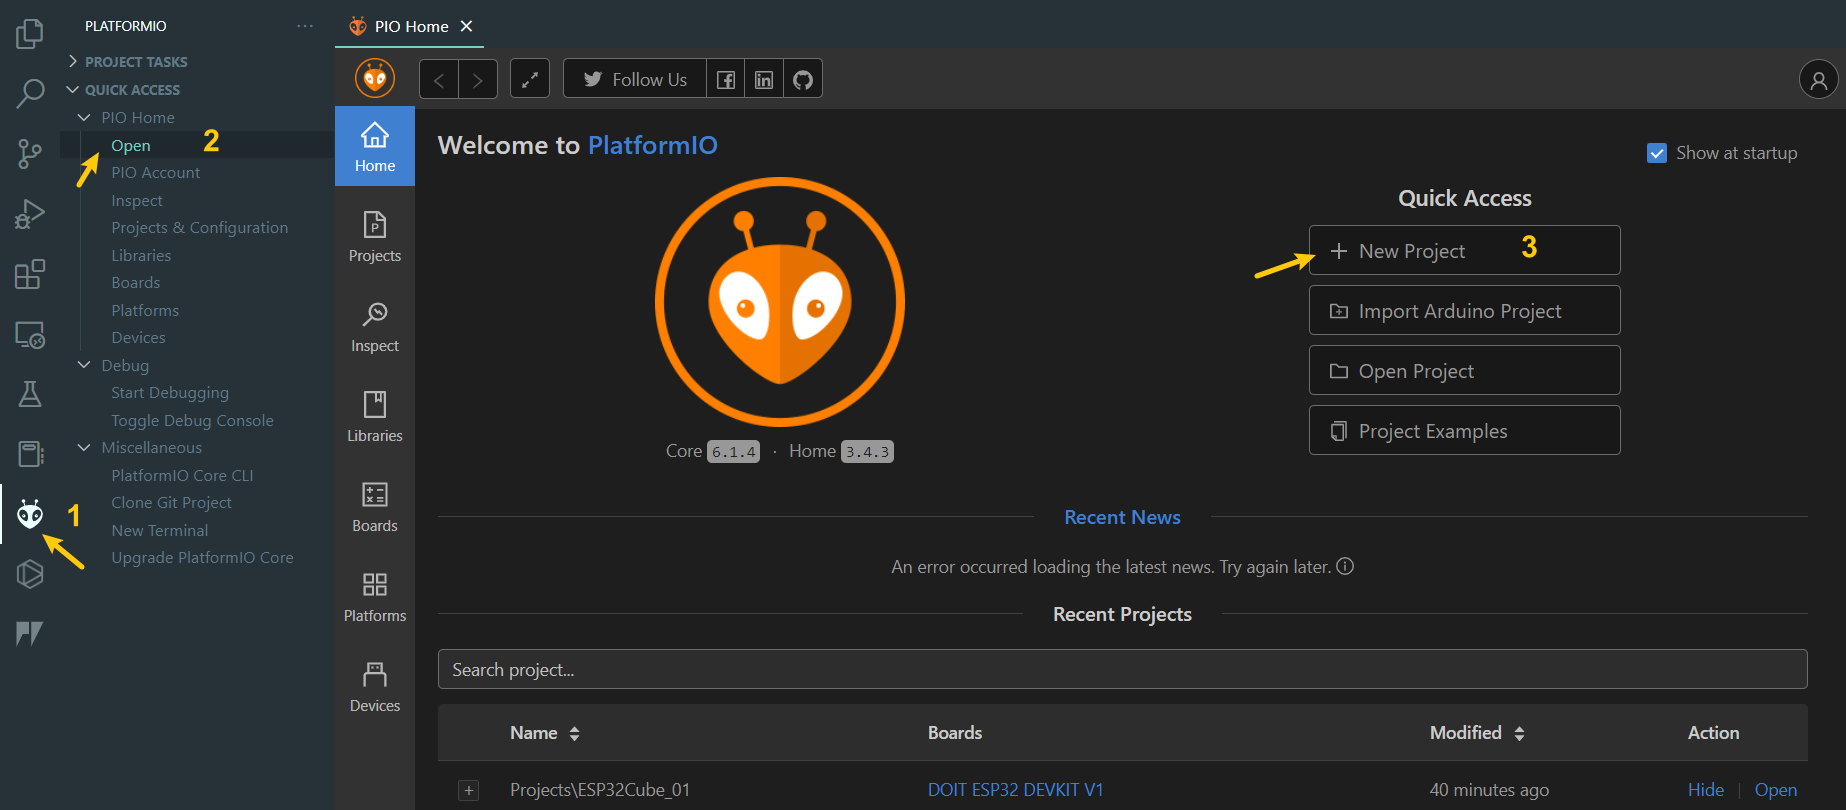Select Clone Git Project tree item
The height and width of the screenshot is (810, 1846).
[171, 502]
